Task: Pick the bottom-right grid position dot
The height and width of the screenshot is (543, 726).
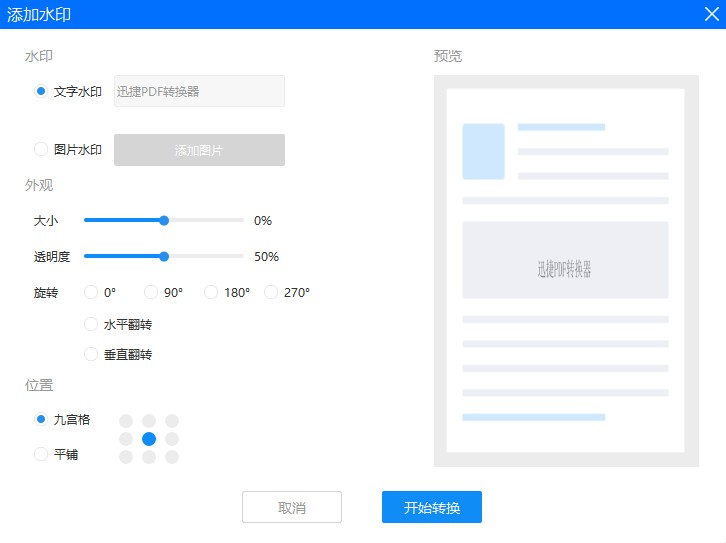Action: tap(172, 457)
